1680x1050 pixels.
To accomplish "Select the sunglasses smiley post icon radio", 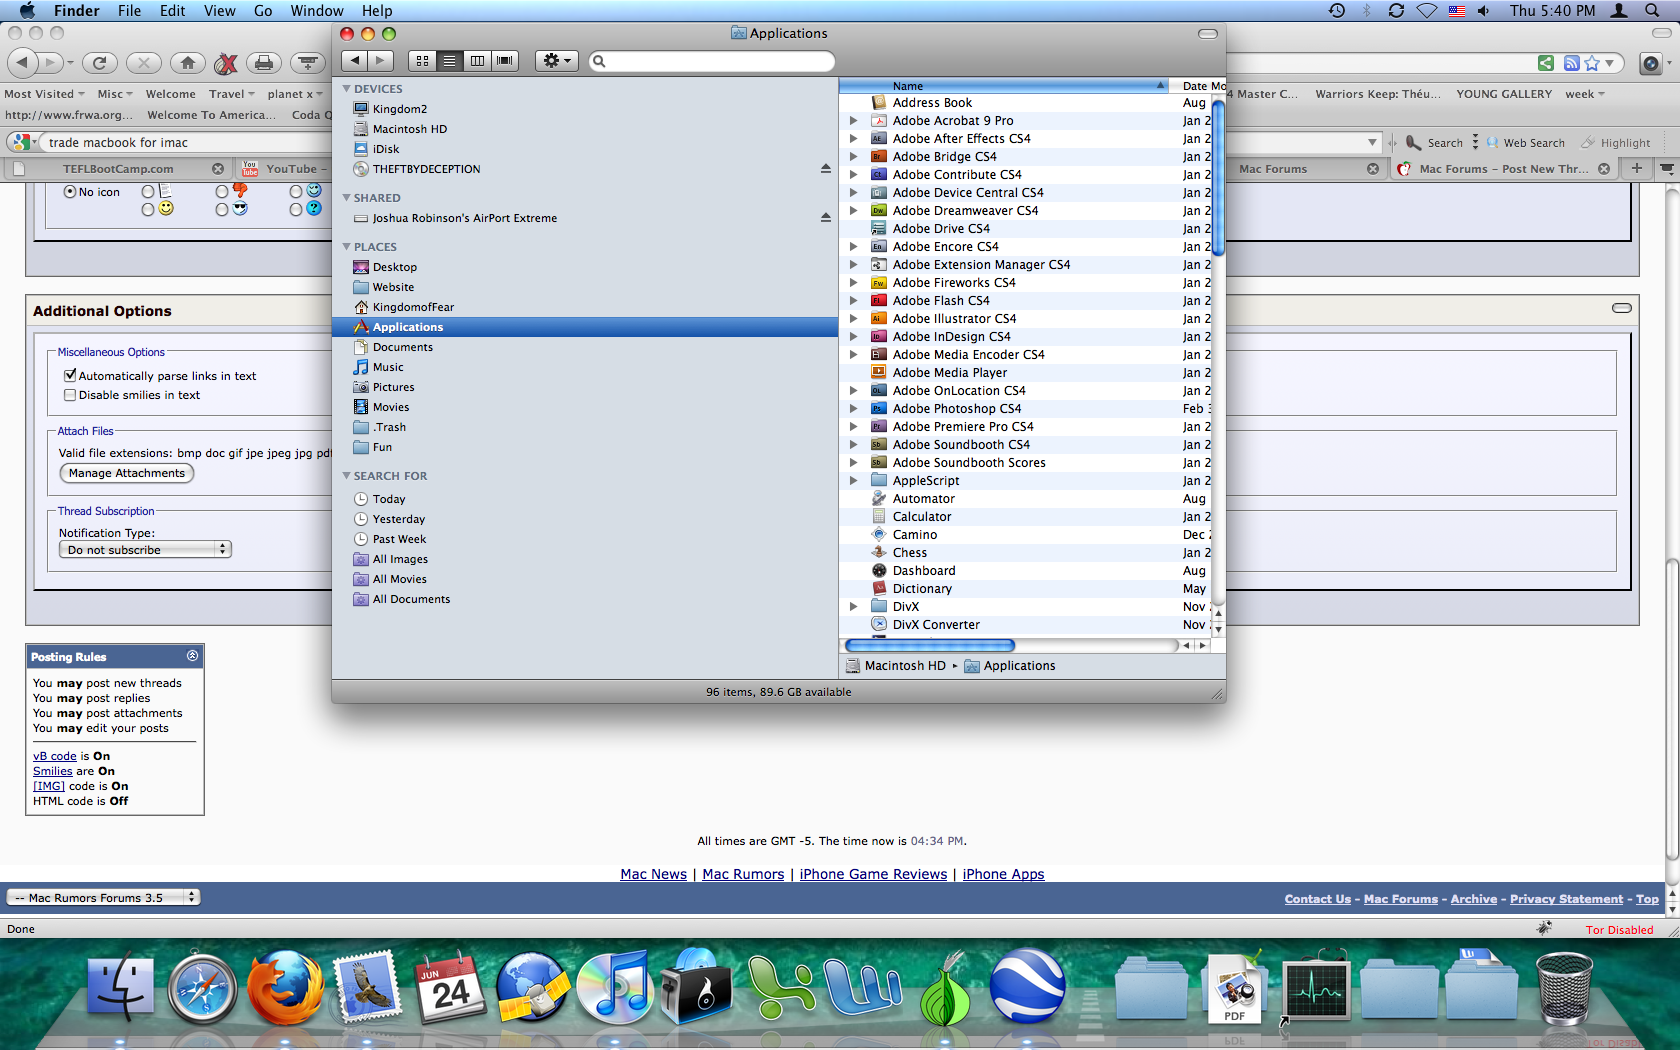I will pos(222,209).
